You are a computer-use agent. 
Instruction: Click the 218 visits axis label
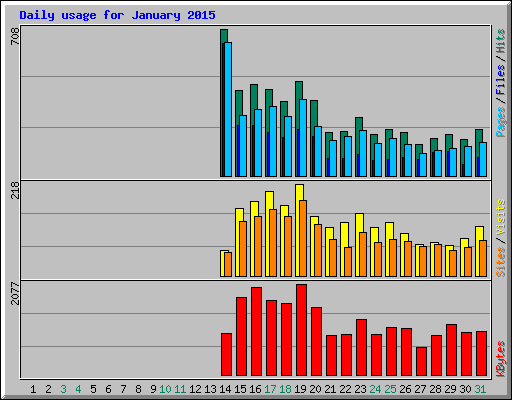[x=15, y=190]
